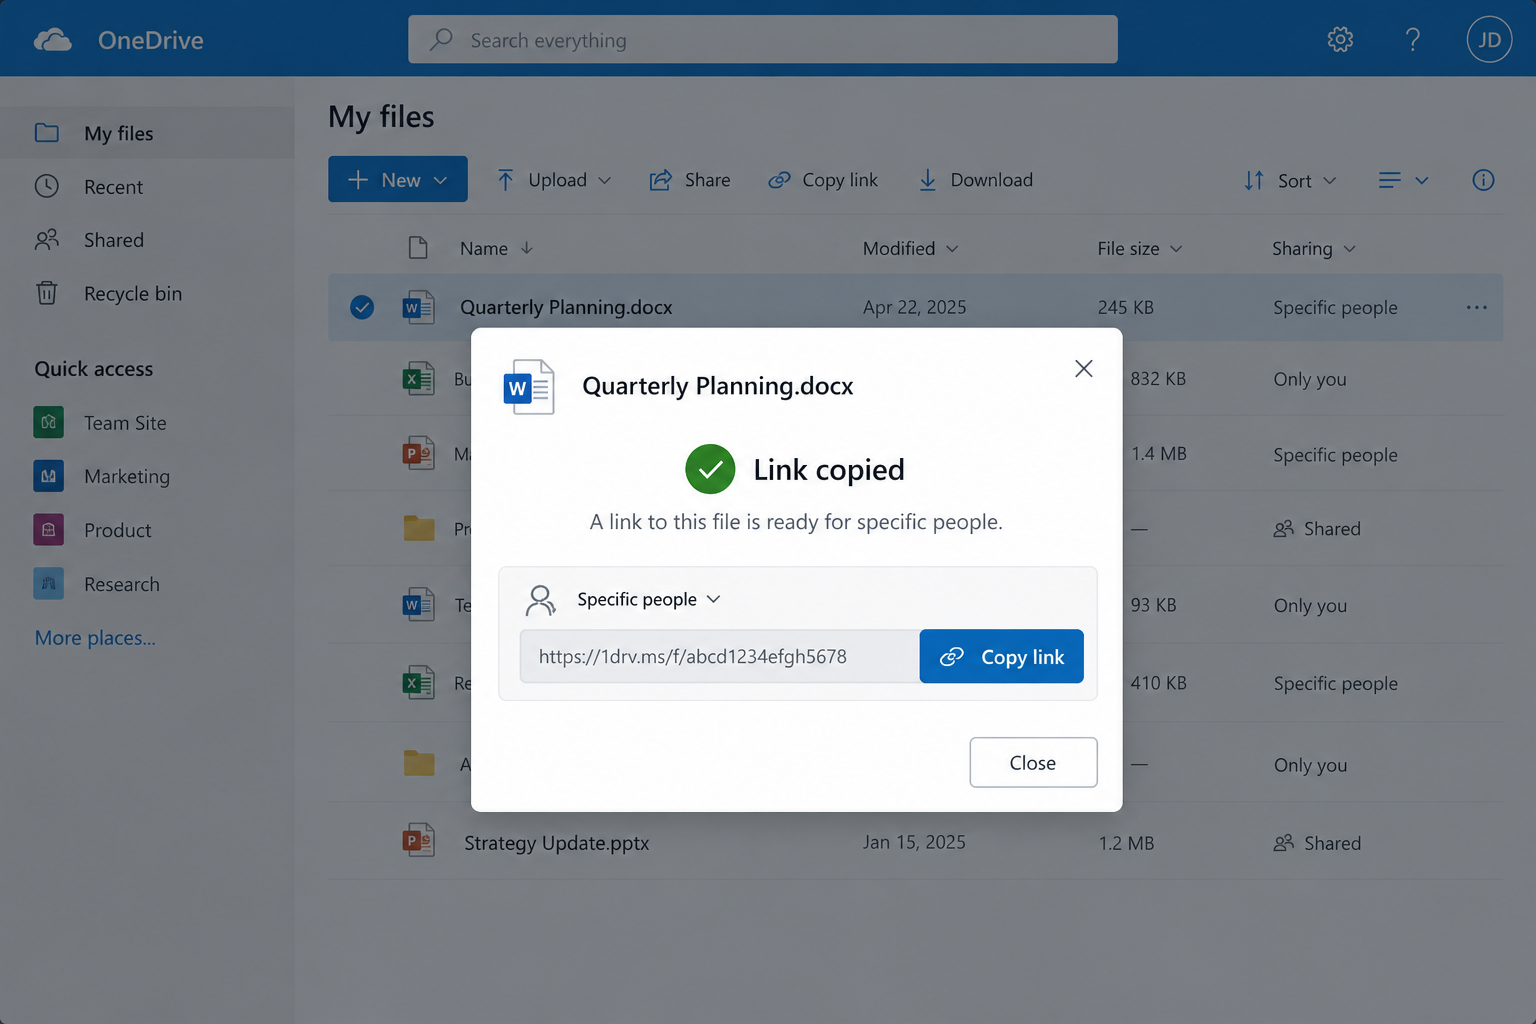Click the info details pane icon
The height and width of the screenshot is (1024, 1536).
pos(1483,180)
